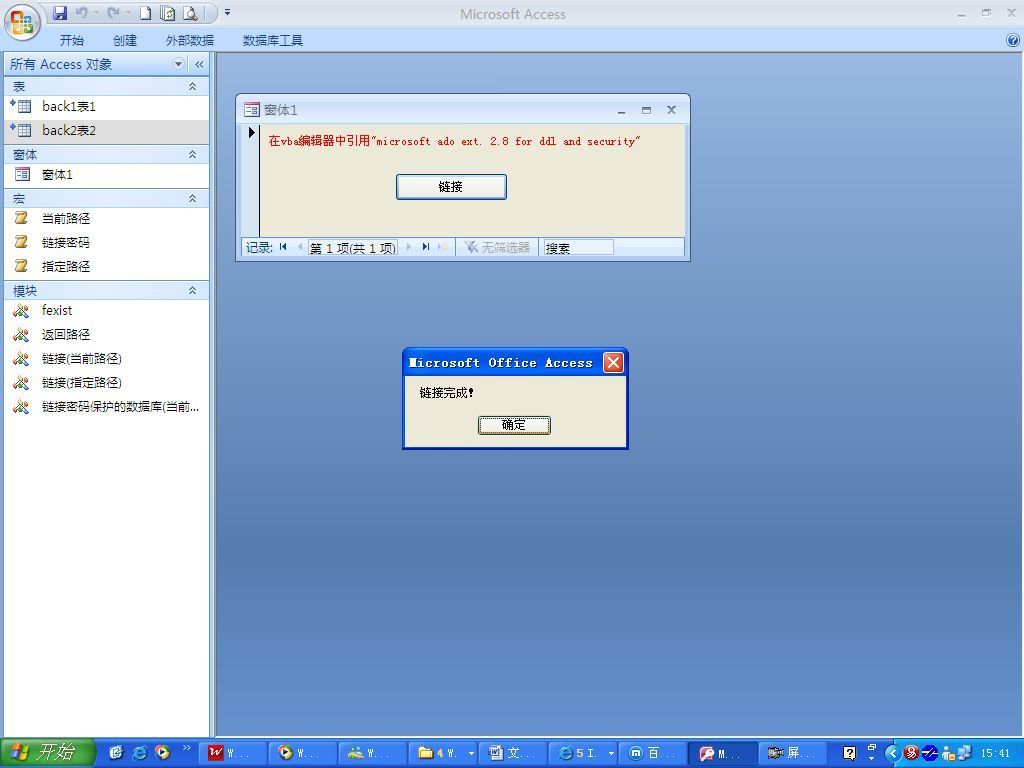Expand hidden system tray icons arrow
This screenshot has height=768, width=1024.
click(x=892, y=754)
